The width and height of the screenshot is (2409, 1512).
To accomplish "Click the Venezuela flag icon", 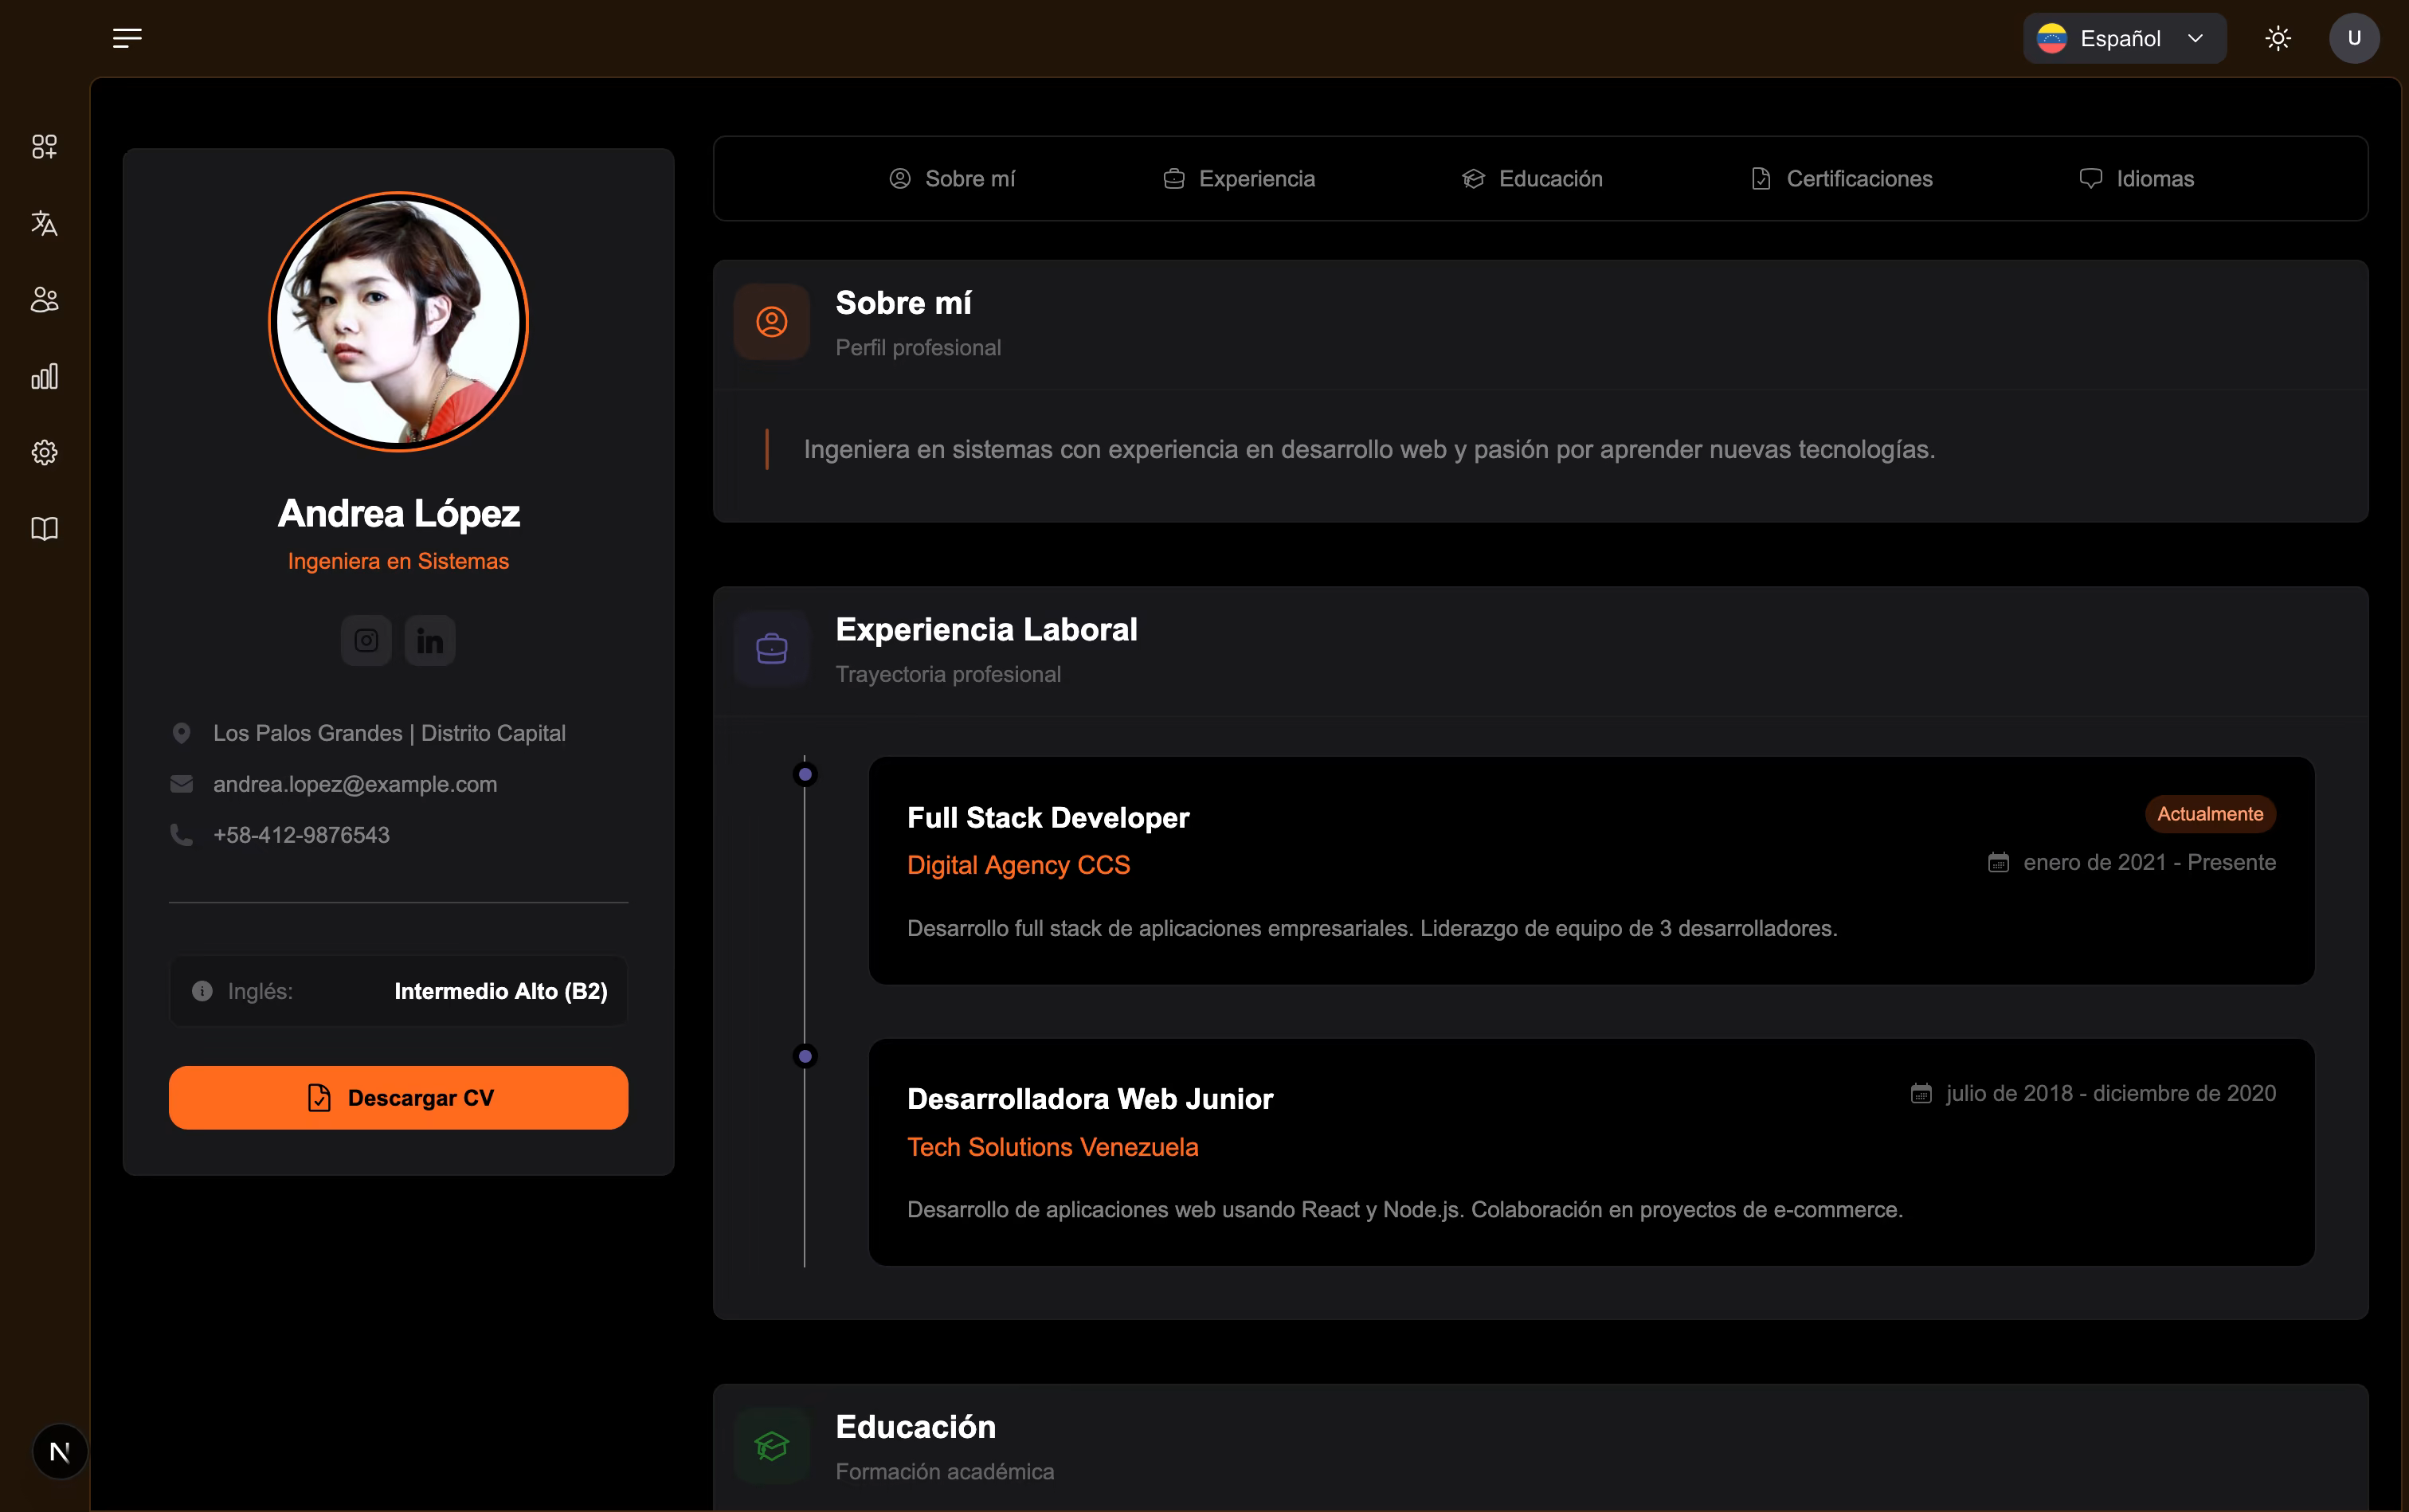I will [2052, 38].
